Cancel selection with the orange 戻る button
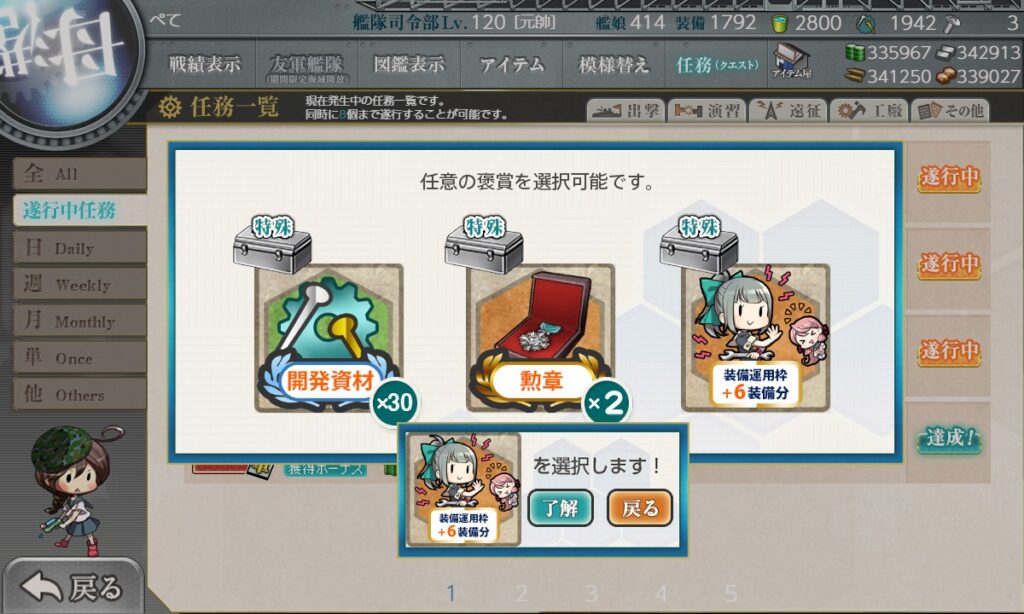The image size is (1024, 614). (x=640, y=508)
